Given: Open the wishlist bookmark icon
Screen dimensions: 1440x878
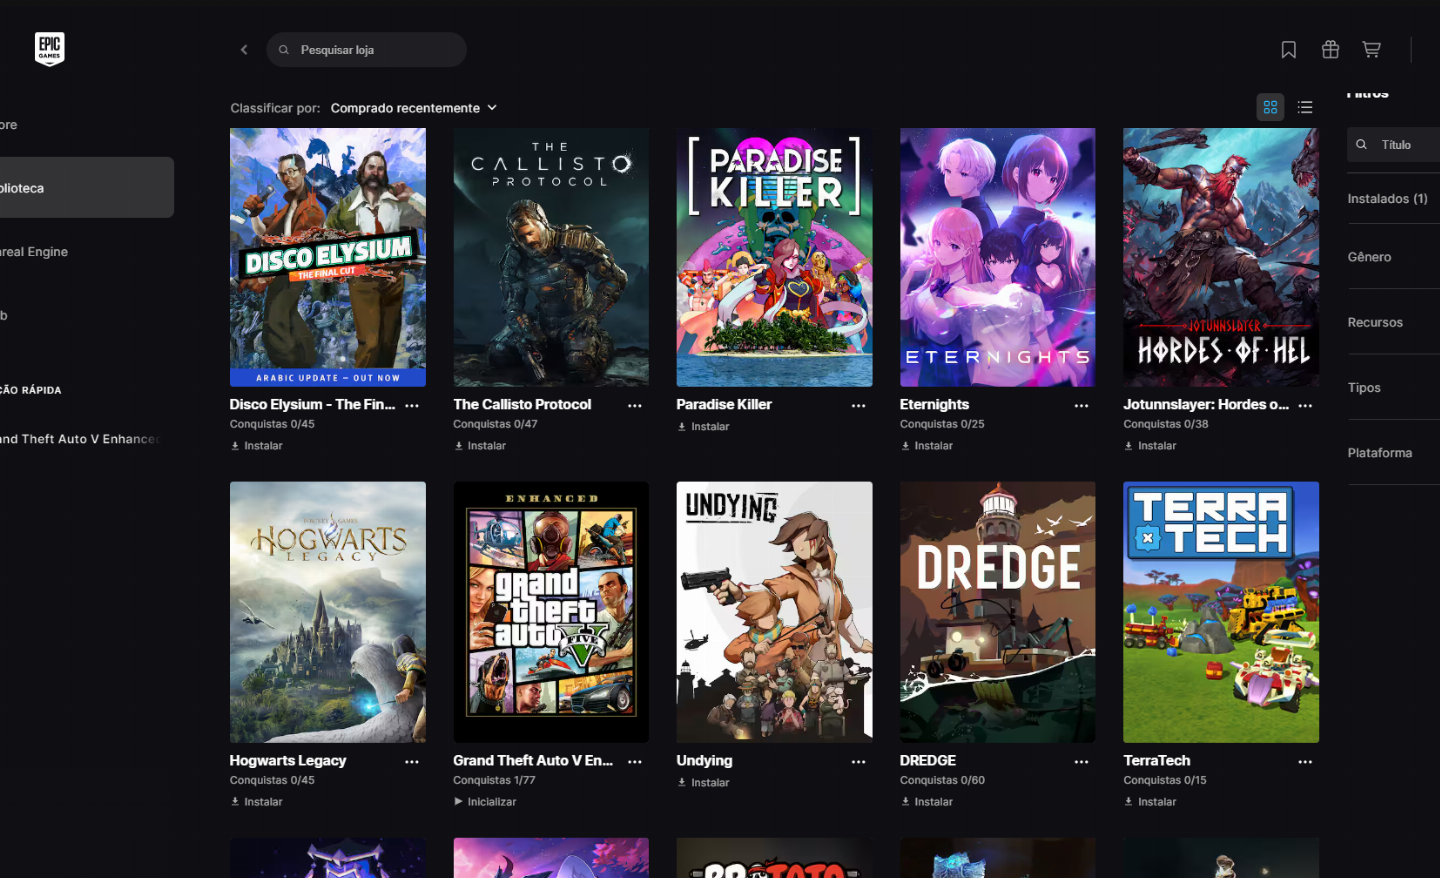Looking at the screenshot, I should point(1289,49).
